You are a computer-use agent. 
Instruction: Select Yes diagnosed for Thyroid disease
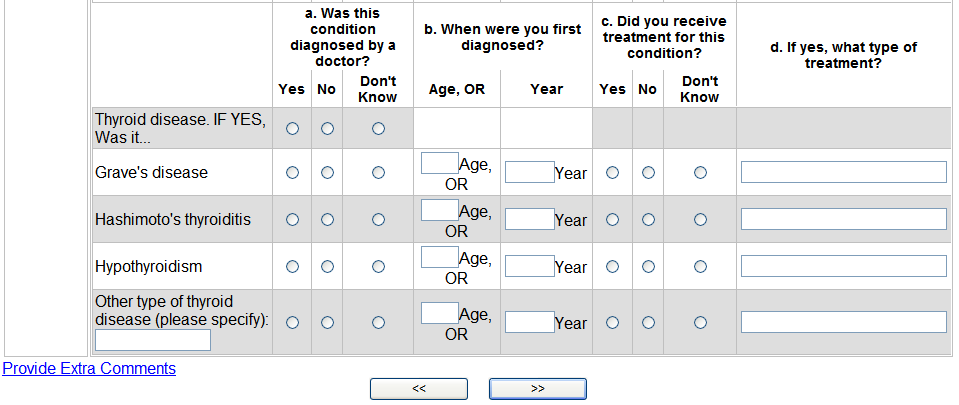pyautogui.click(x=292, y=129)
